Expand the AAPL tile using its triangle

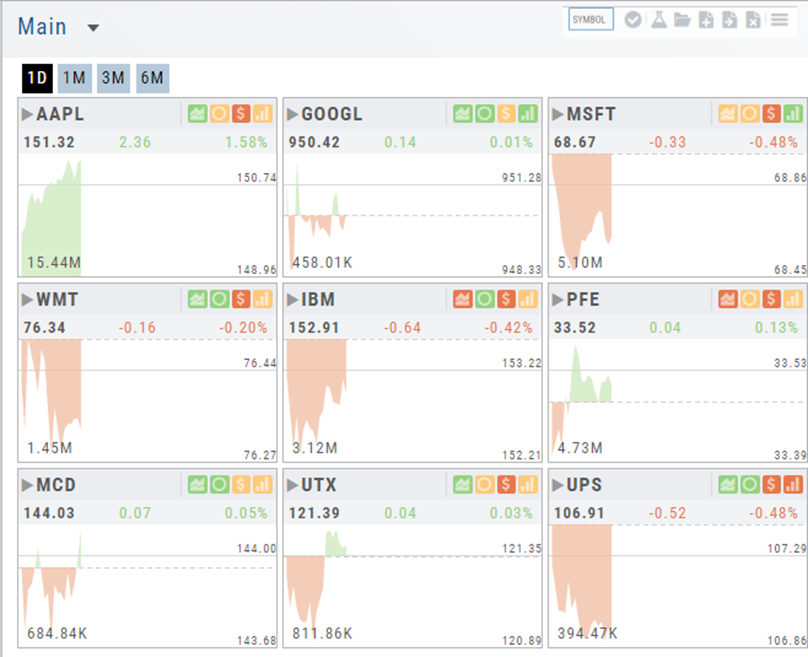tap(28, 114)
